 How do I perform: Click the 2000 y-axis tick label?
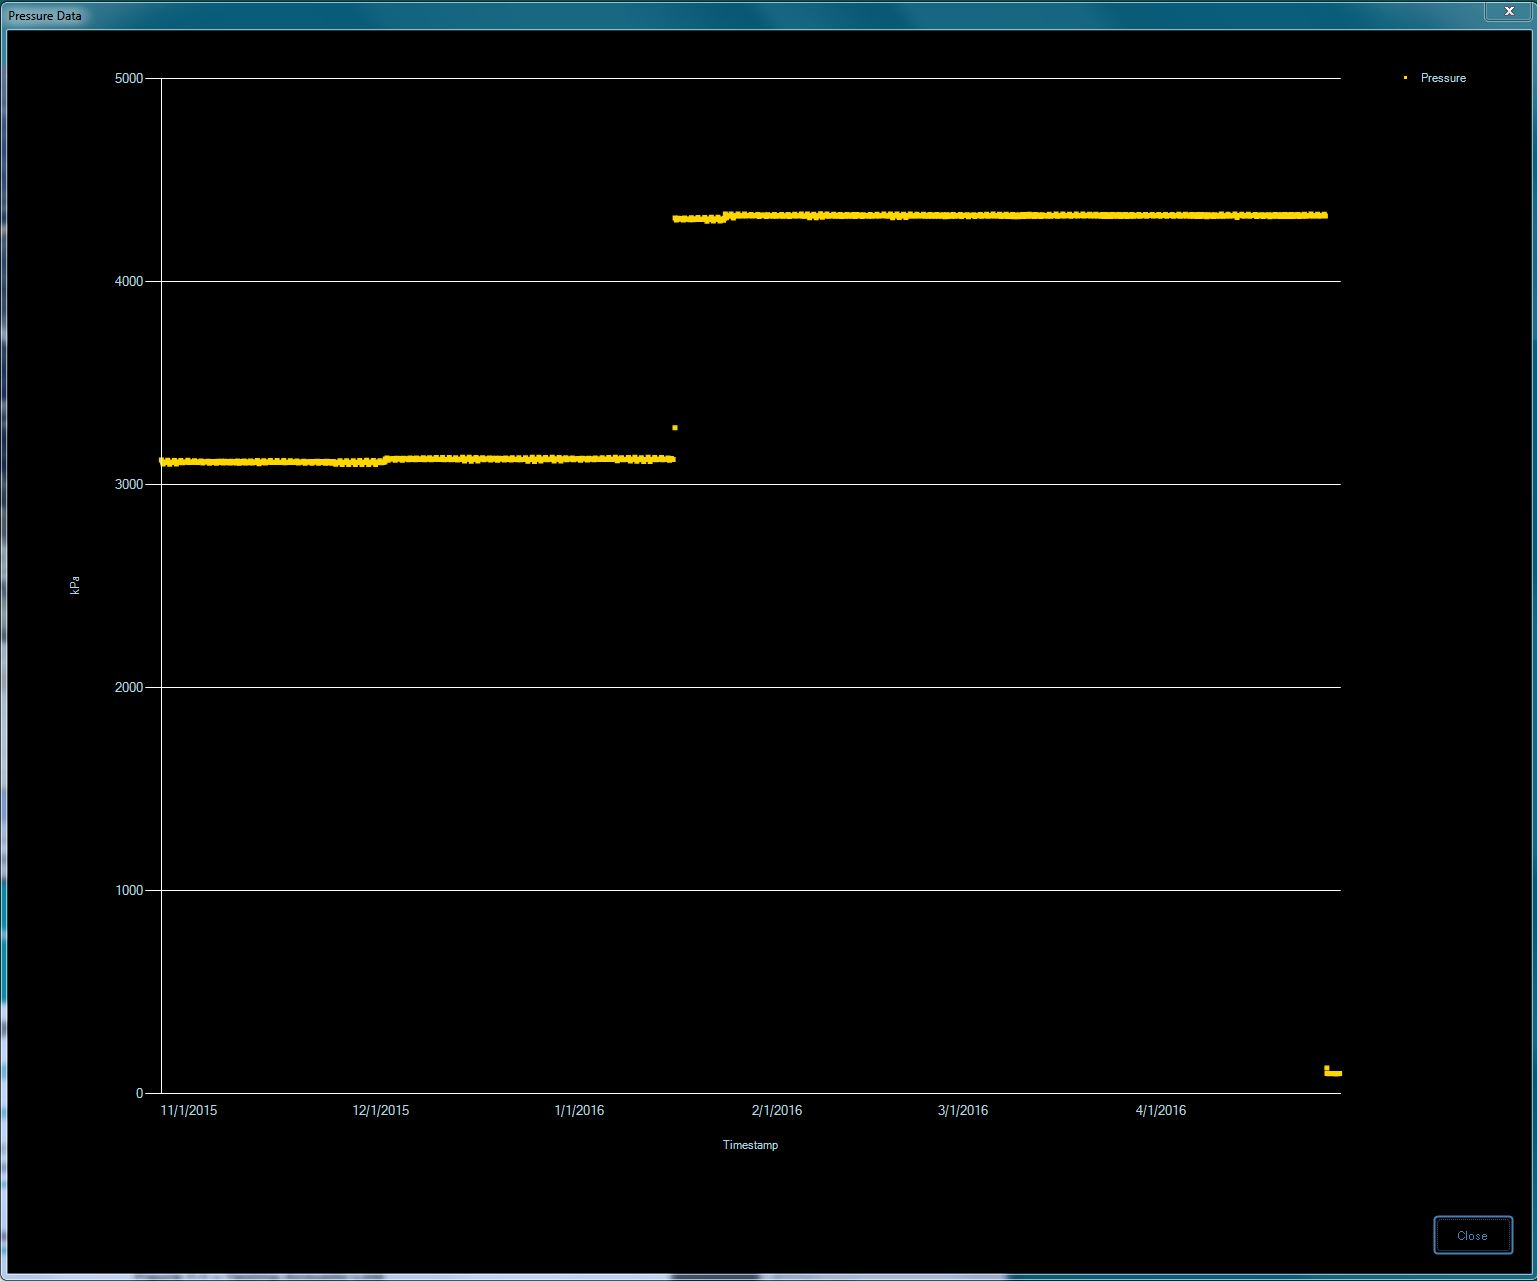[x=129, y=687]
